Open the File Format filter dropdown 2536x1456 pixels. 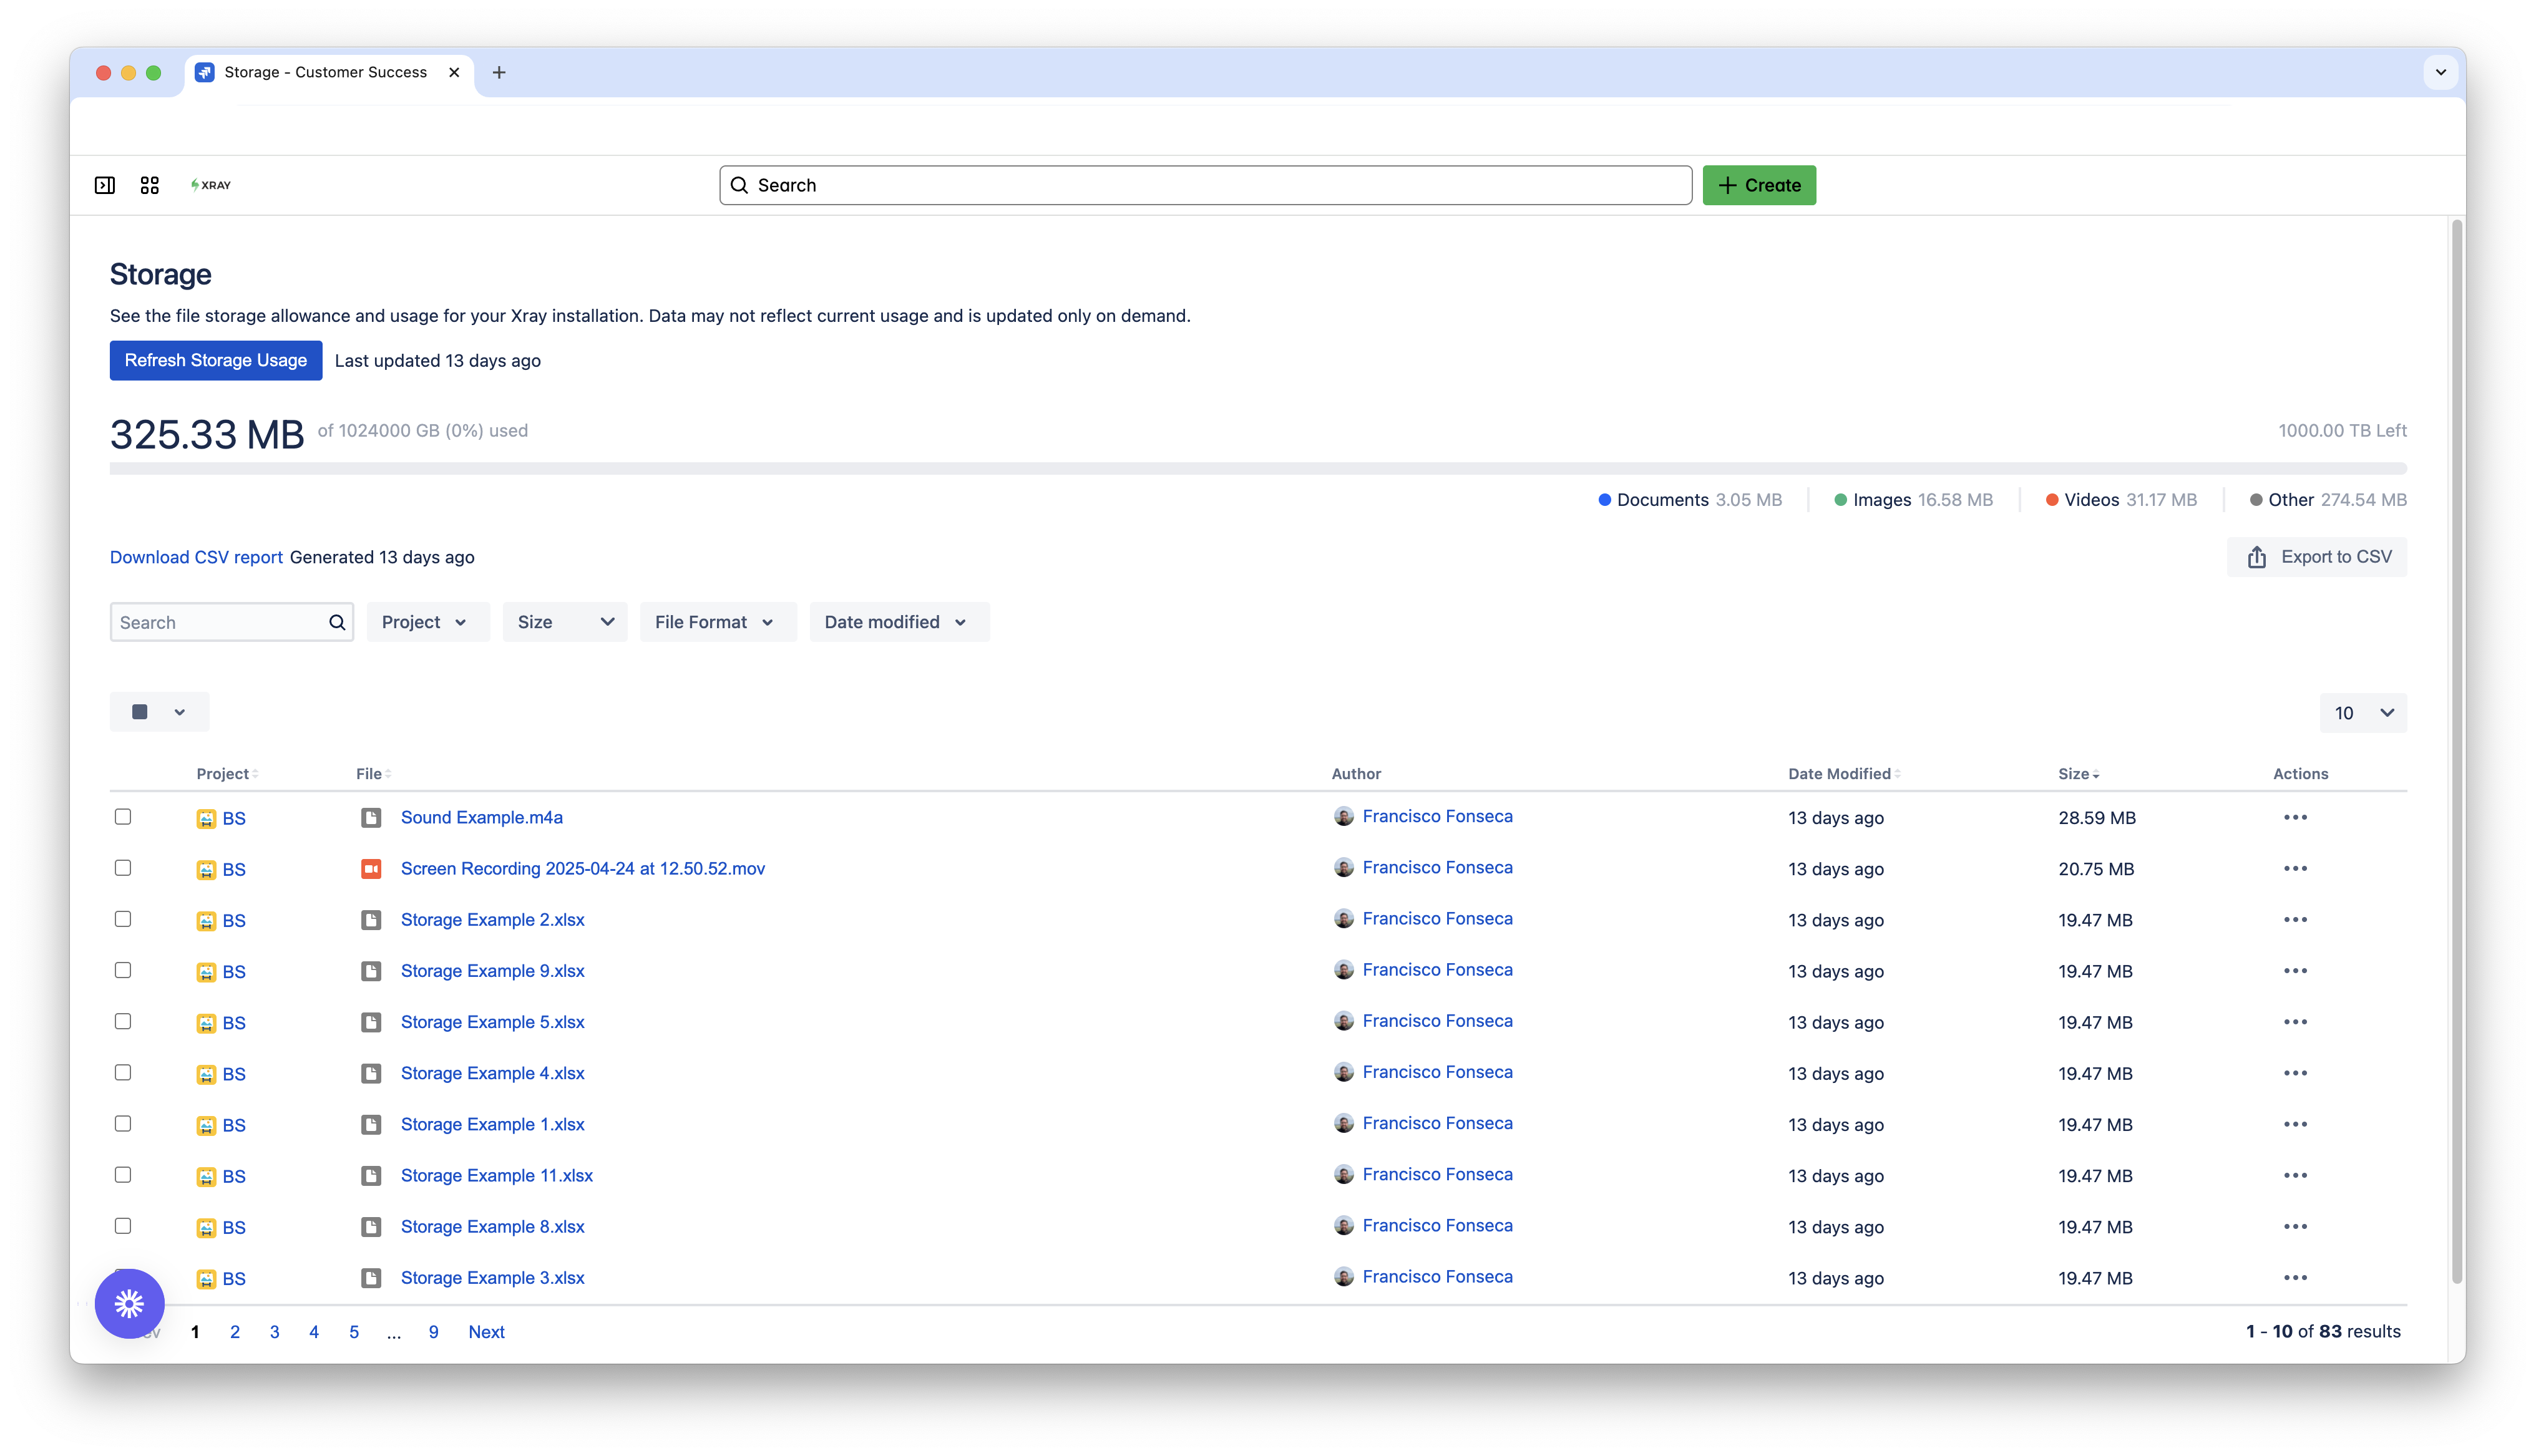[718, 622]
